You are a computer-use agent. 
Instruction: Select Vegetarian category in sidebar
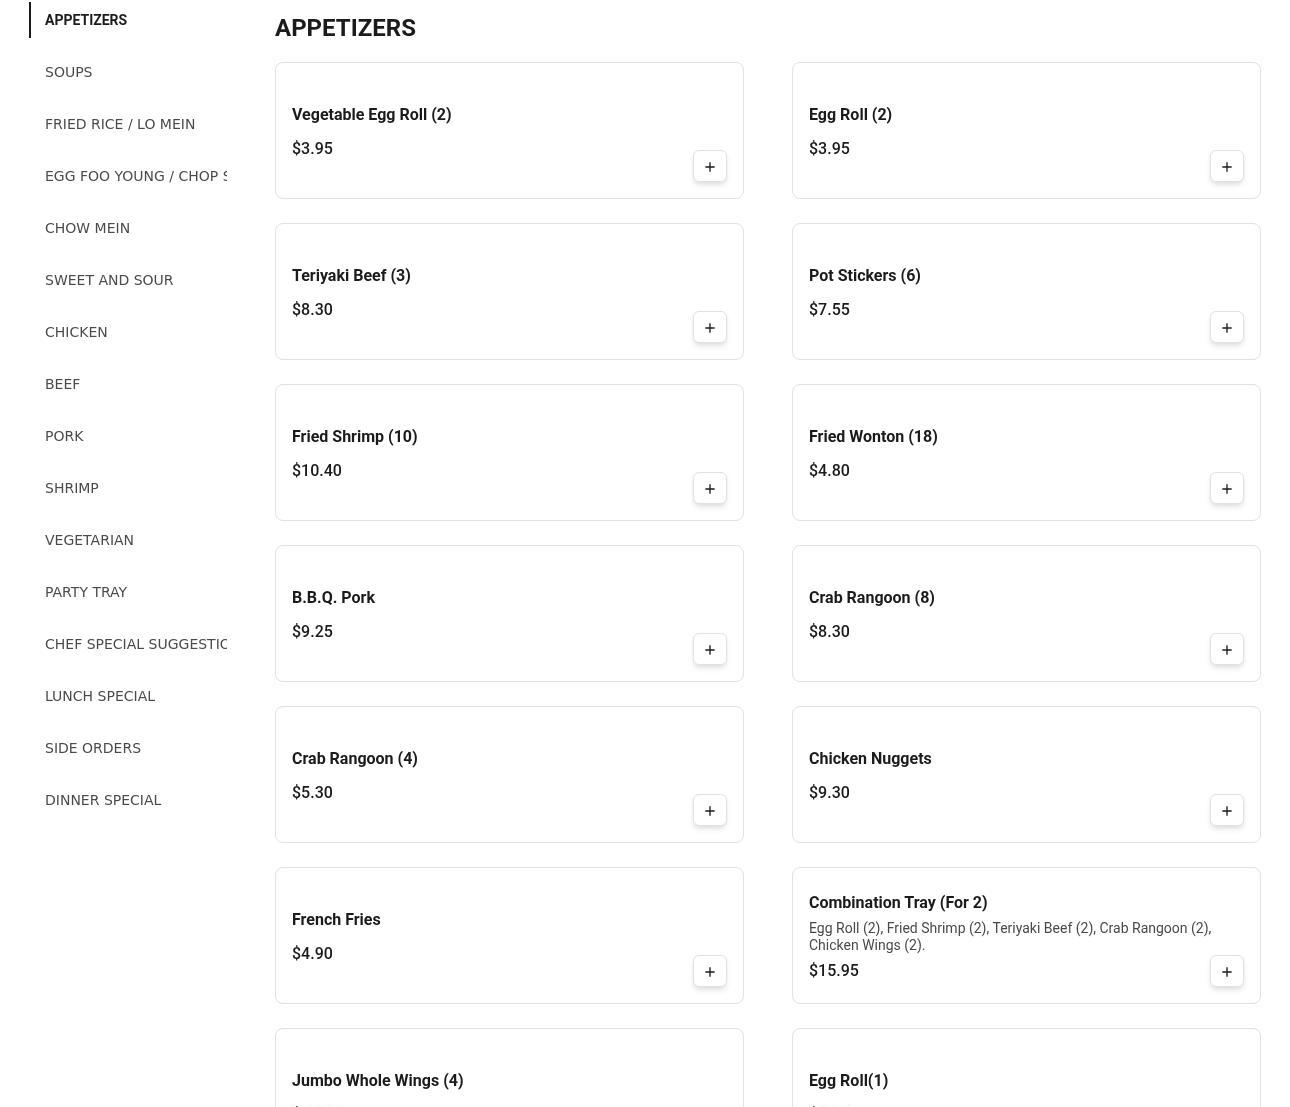[x=89, y=540]
